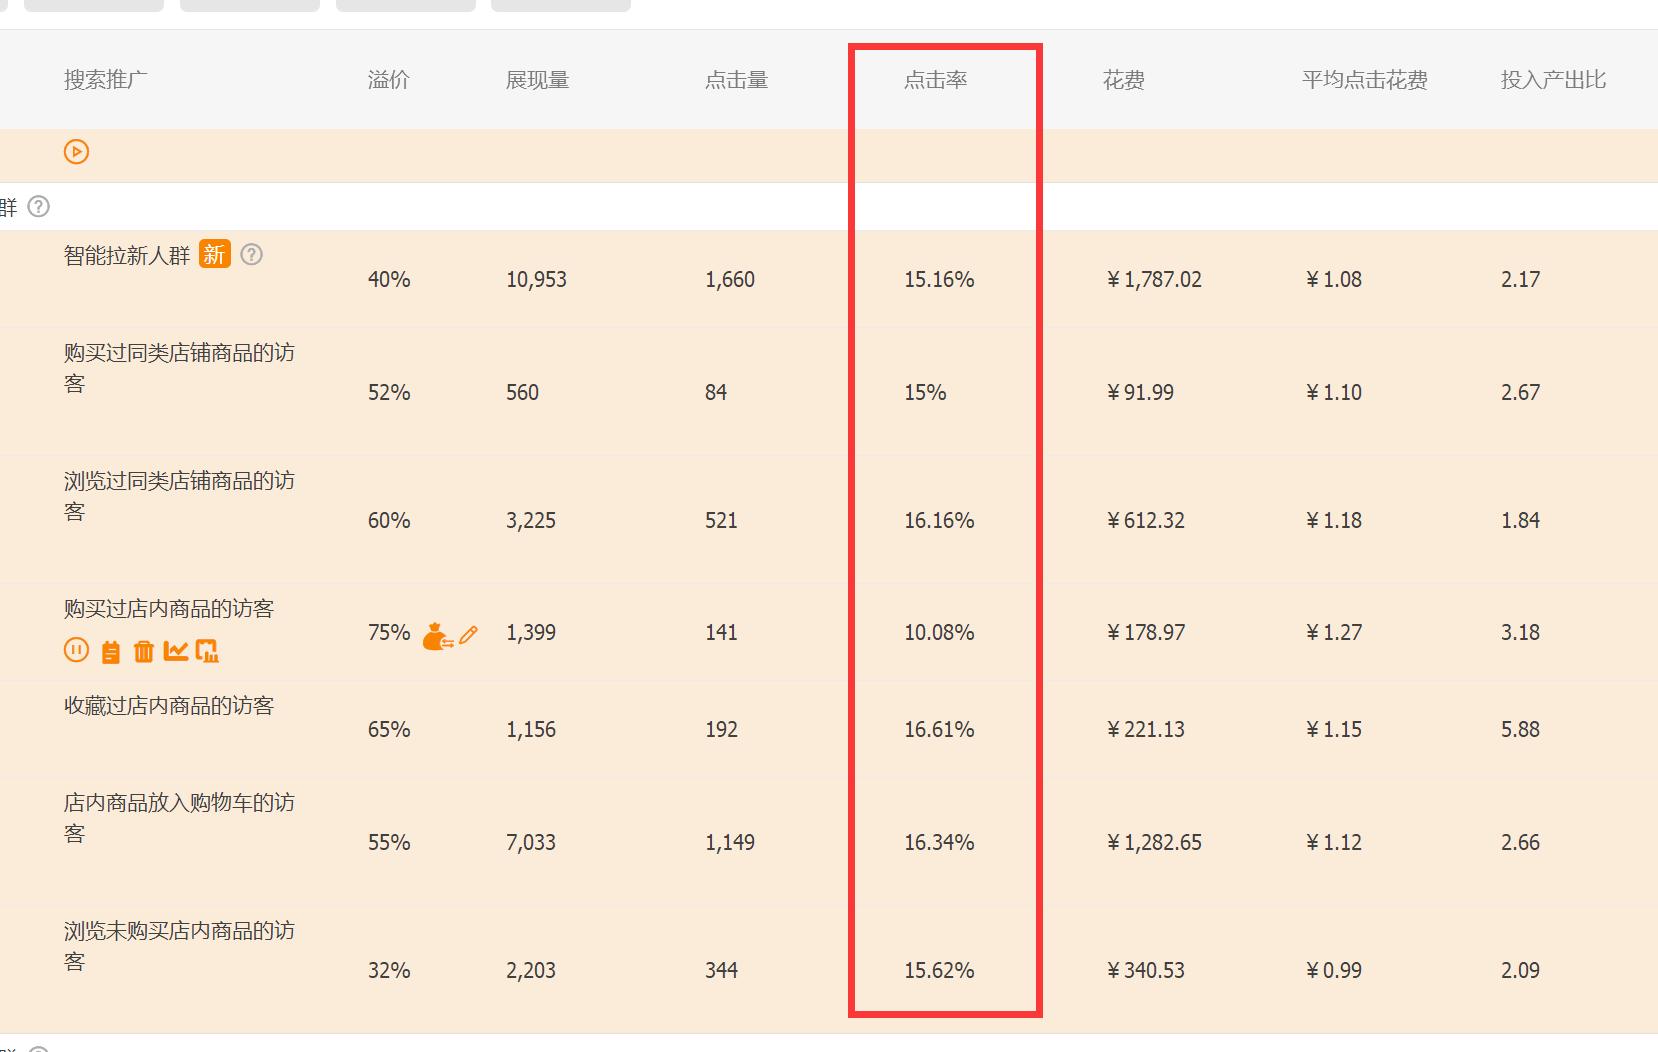Delete the 购买过店内商品的访客 audience with trash icon
Image resolution: width=1658 pixels, height=1052 pixels.
pos(144,652)
